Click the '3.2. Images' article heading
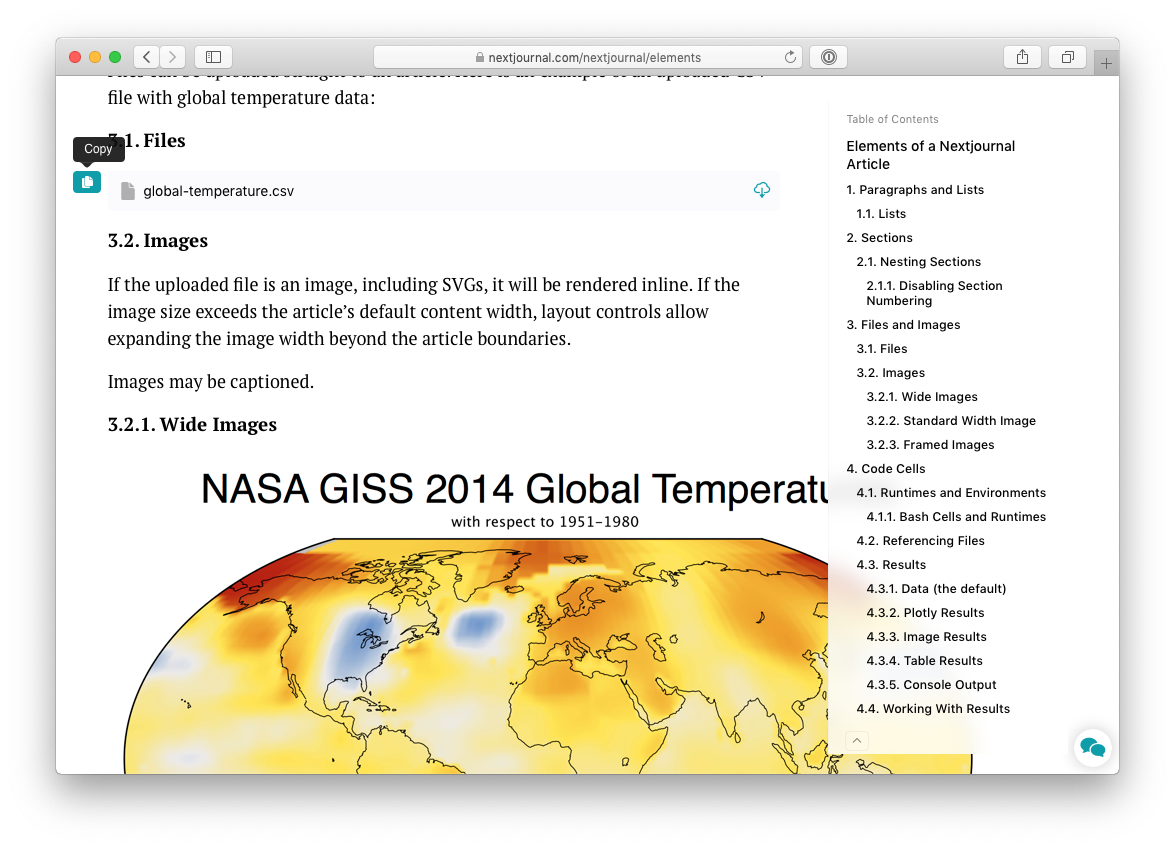The width and height of the screenshot is (1175, 848). pyautogui.click(x=157, y=240)
